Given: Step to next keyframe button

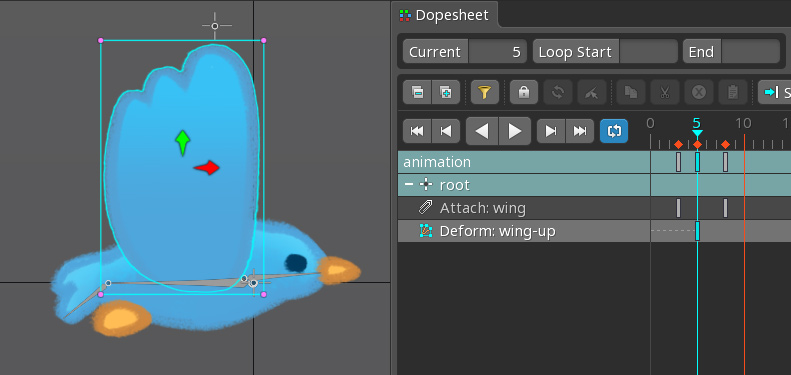Looking at the screenshot, I should (551, 131).
